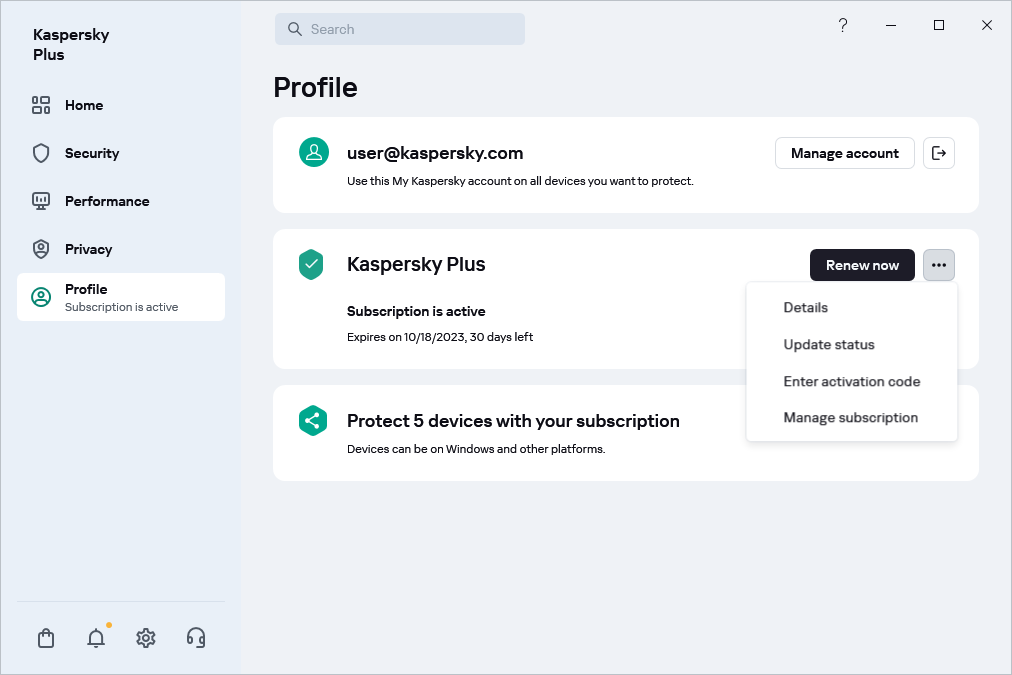Choose Manage subscription menu entry
The height and width of the screenshot is (675, 1012).
pos(850,418)
